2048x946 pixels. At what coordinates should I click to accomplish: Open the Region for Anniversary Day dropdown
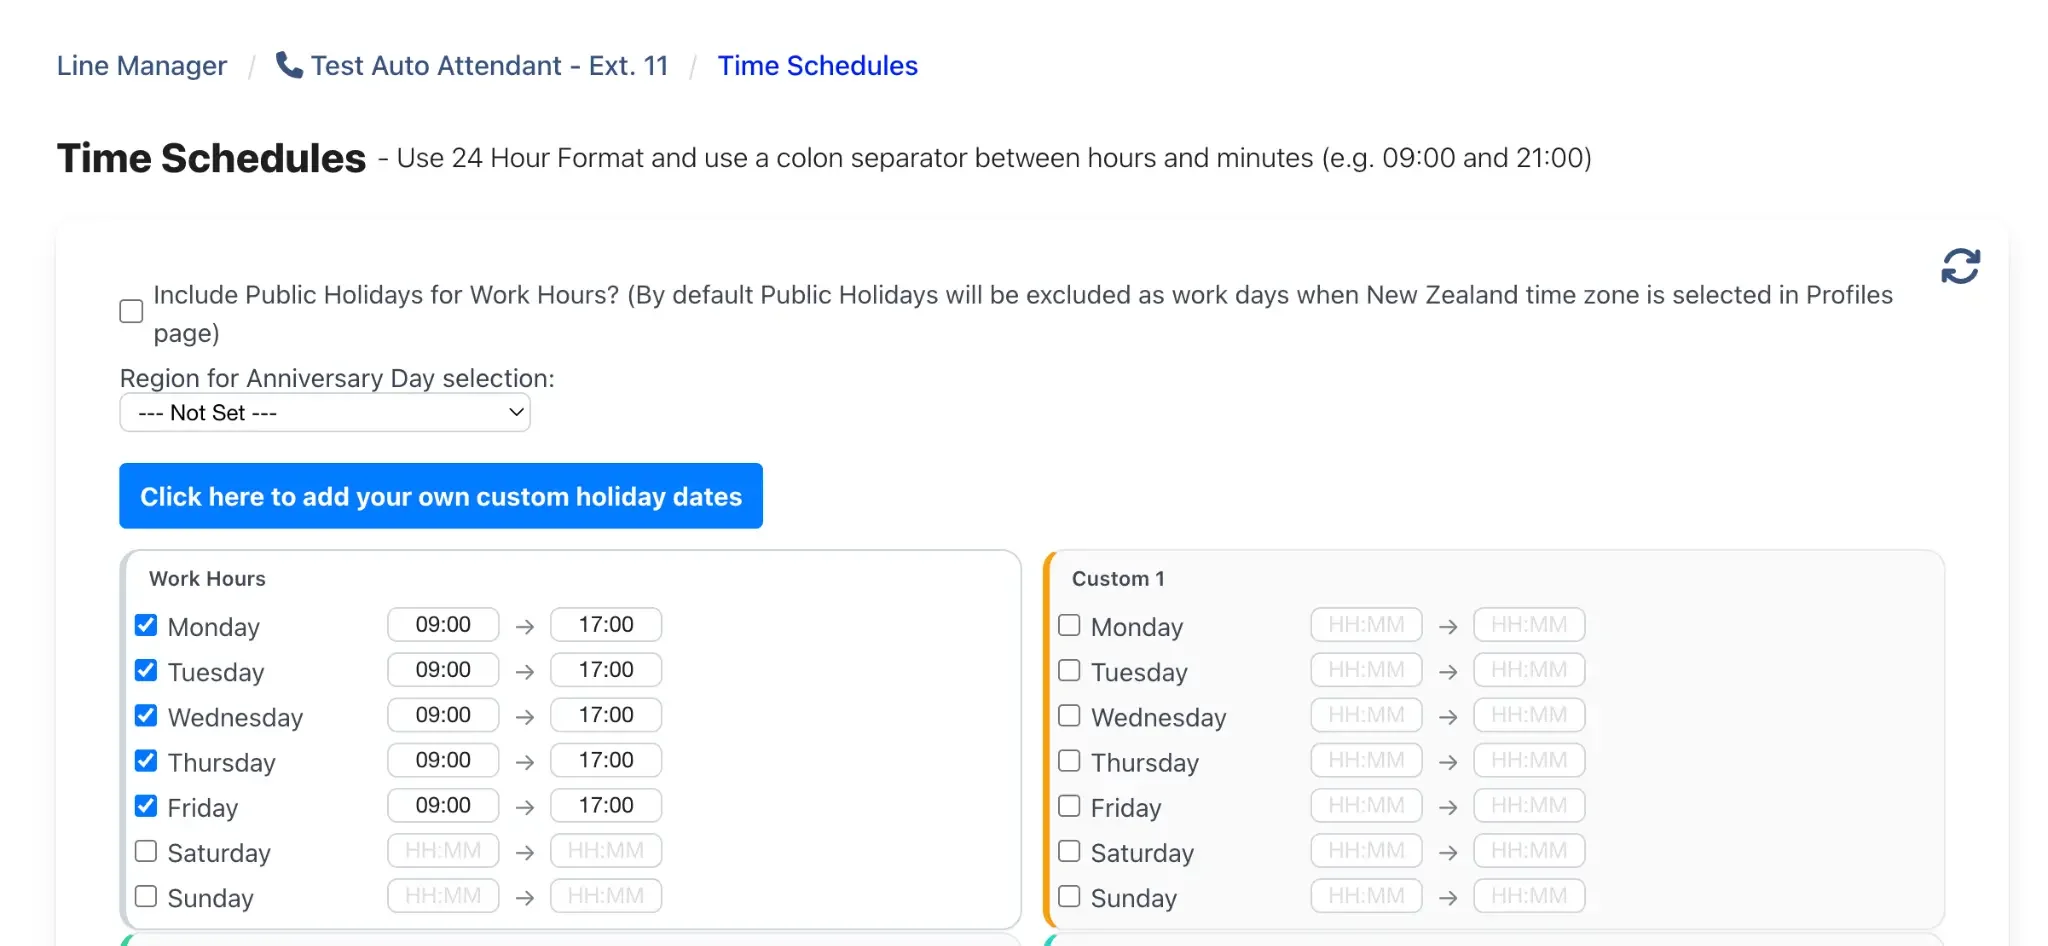[324, 412]
